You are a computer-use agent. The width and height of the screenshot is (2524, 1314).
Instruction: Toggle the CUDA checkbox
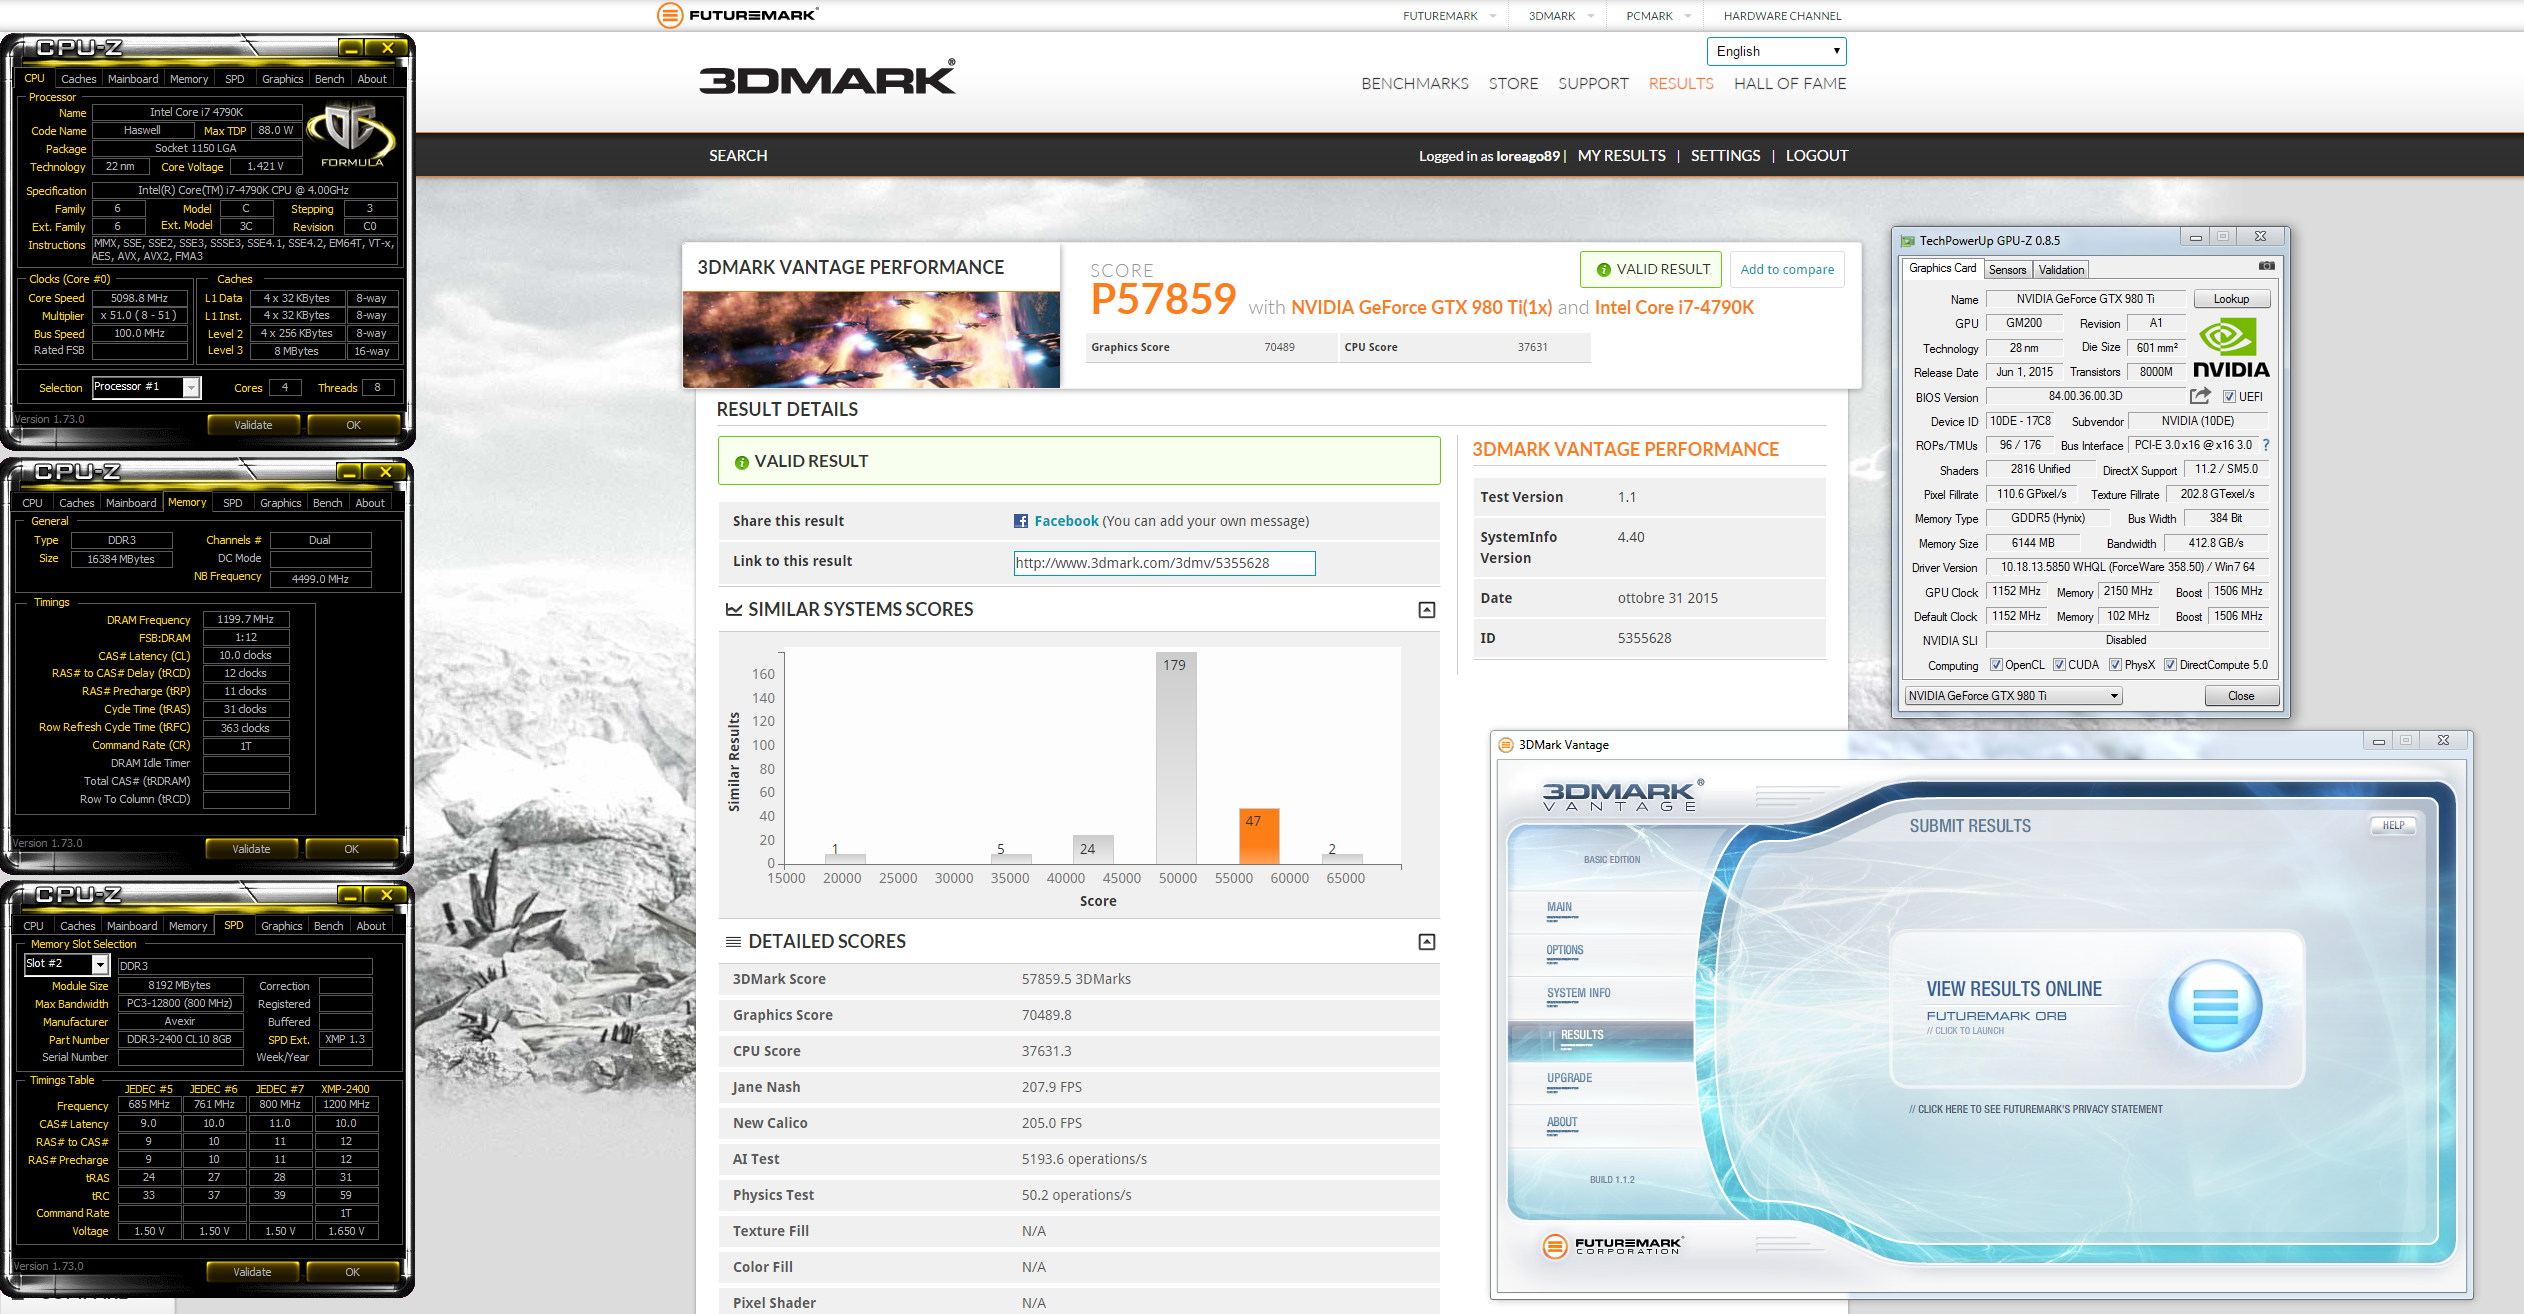(2059, 665)
